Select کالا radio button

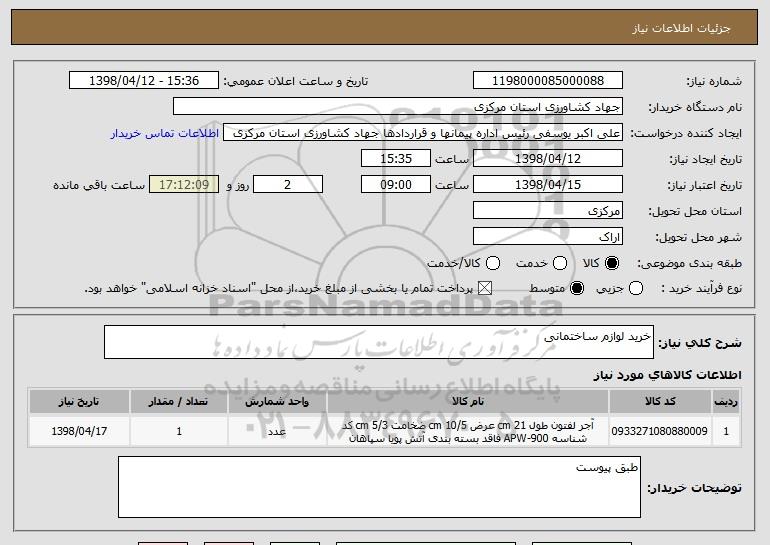[612, 263]
